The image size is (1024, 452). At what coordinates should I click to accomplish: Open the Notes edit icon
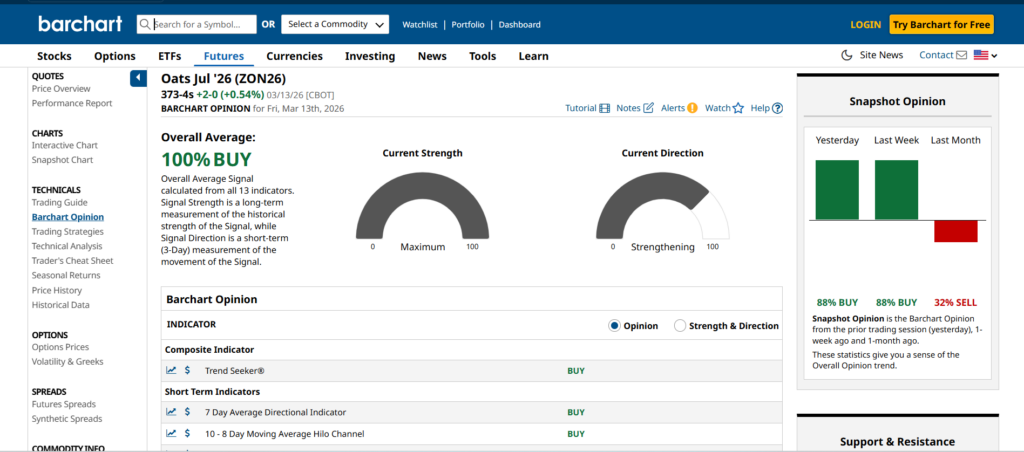point(648,108)
